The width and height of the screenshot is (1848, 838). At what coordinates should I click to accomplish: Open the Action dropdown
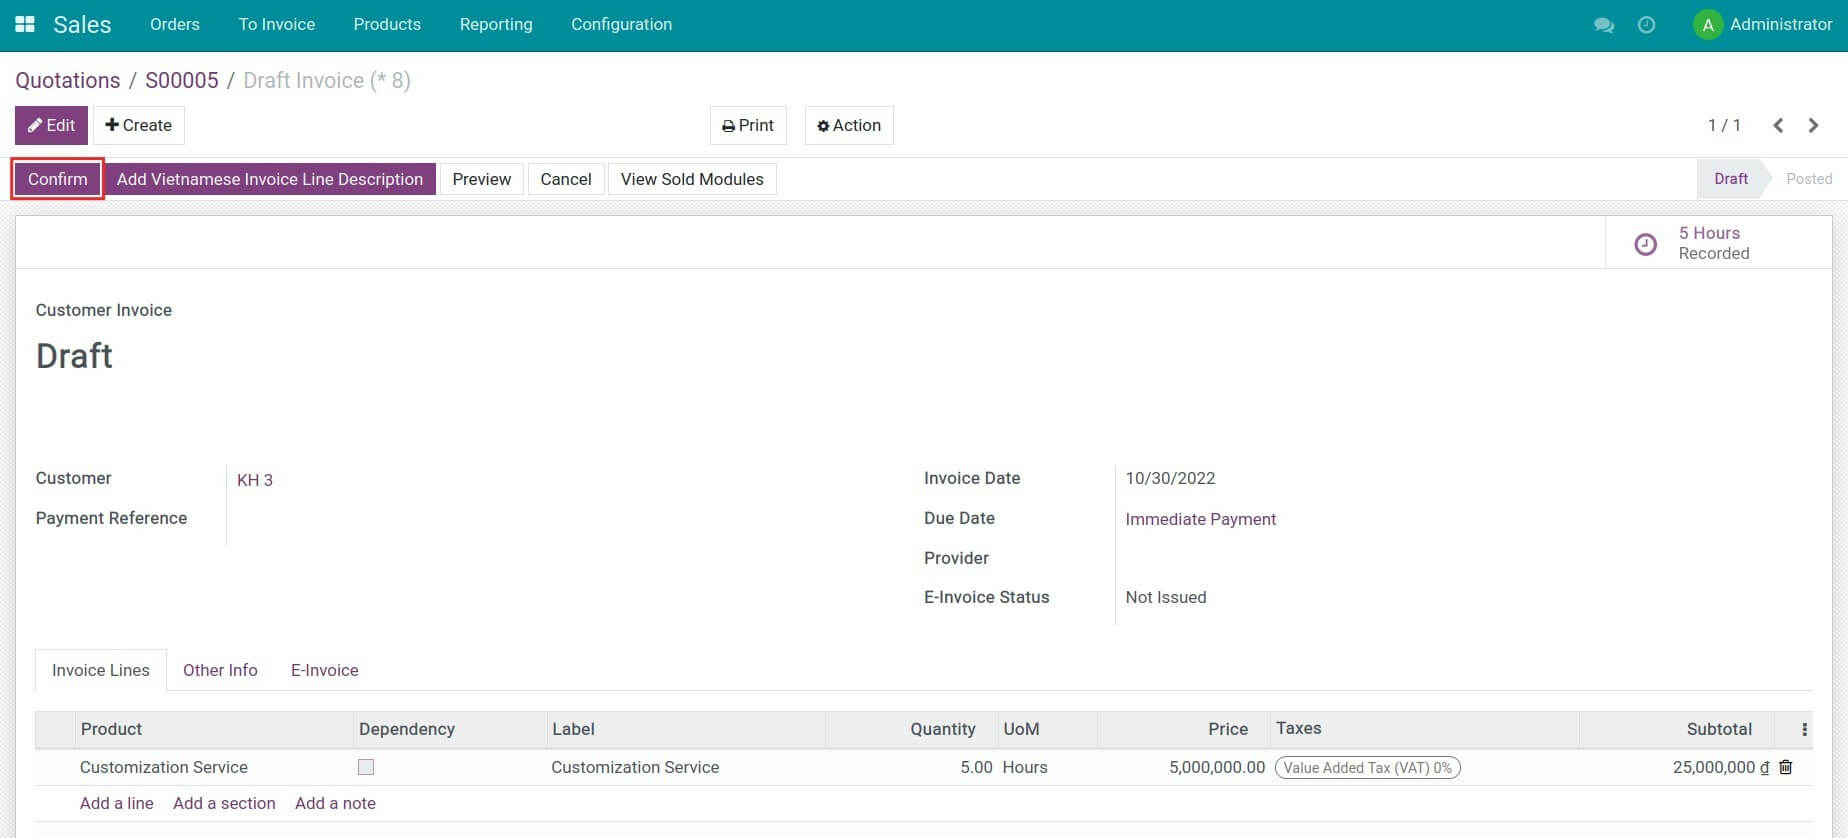click(x=849, y=125)
